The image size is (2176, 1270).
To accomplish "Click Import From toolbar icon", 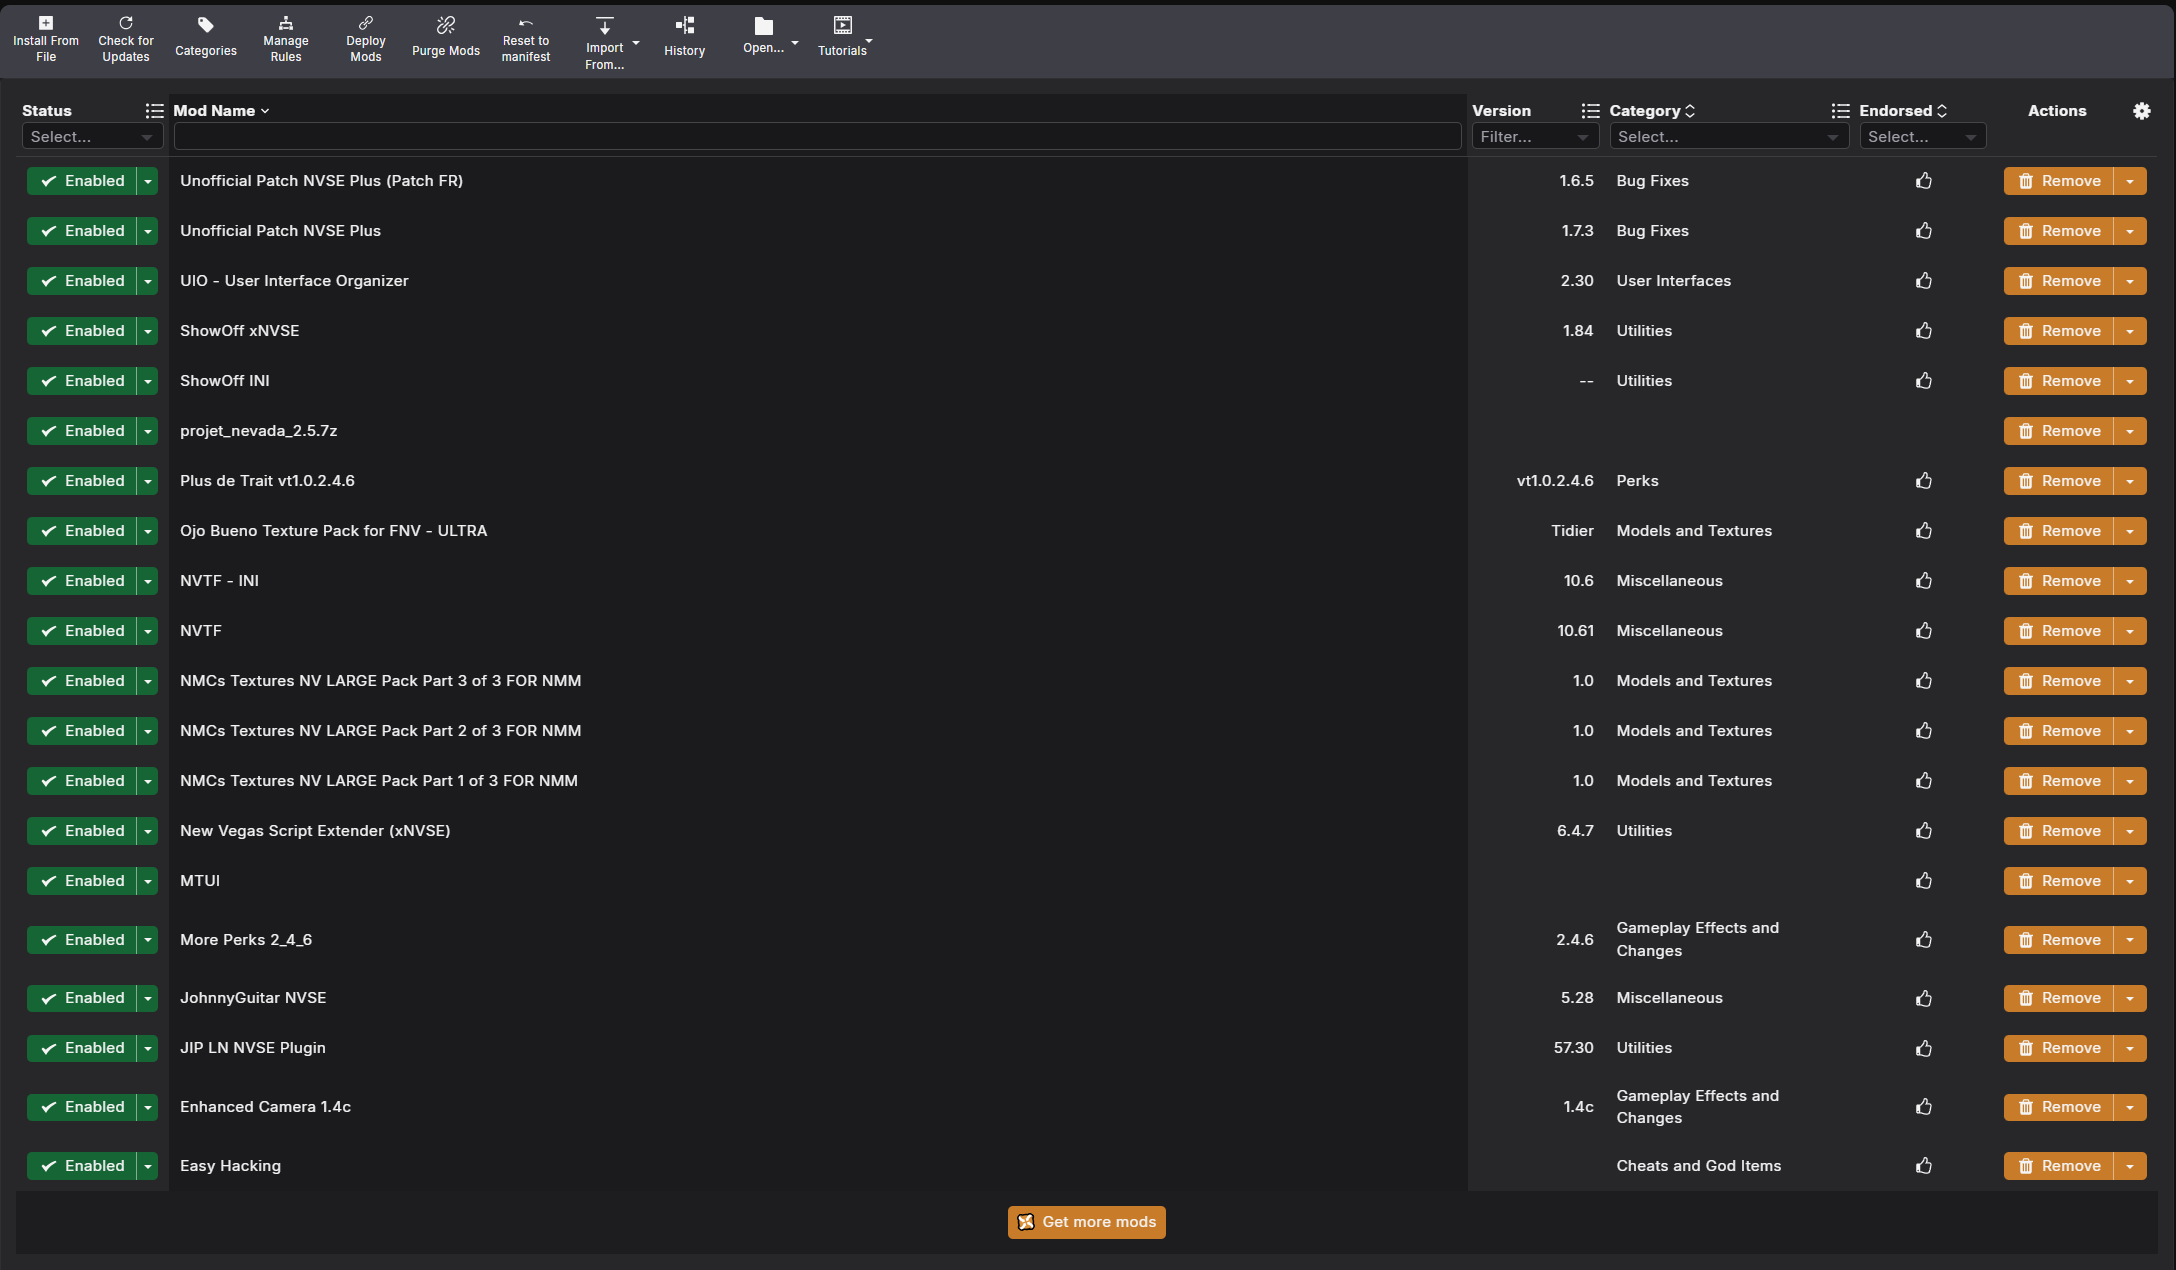I will point(605,26).
